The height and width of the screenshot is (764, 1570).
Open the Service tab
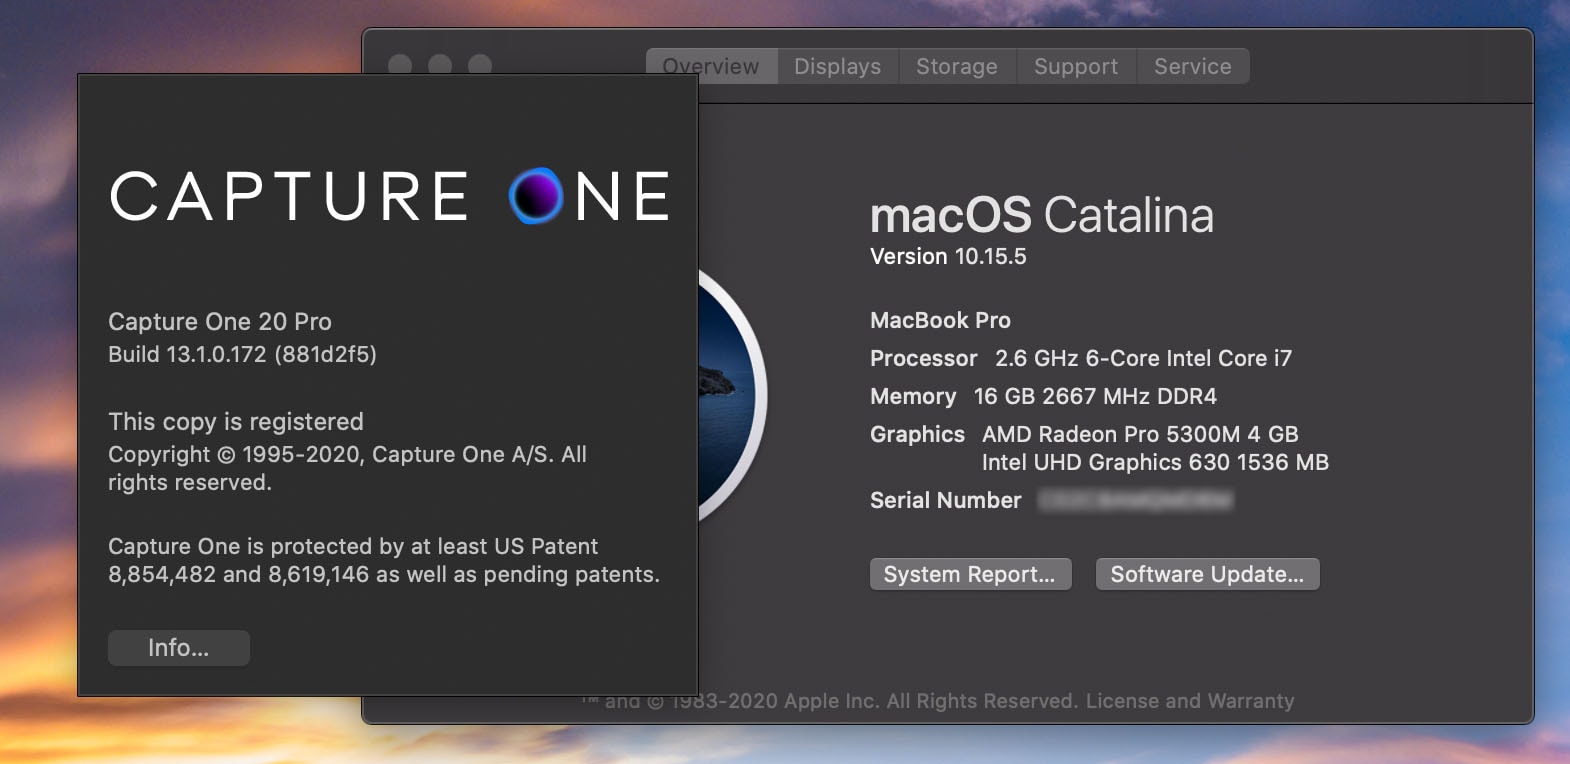click(x=1193, y=66)
